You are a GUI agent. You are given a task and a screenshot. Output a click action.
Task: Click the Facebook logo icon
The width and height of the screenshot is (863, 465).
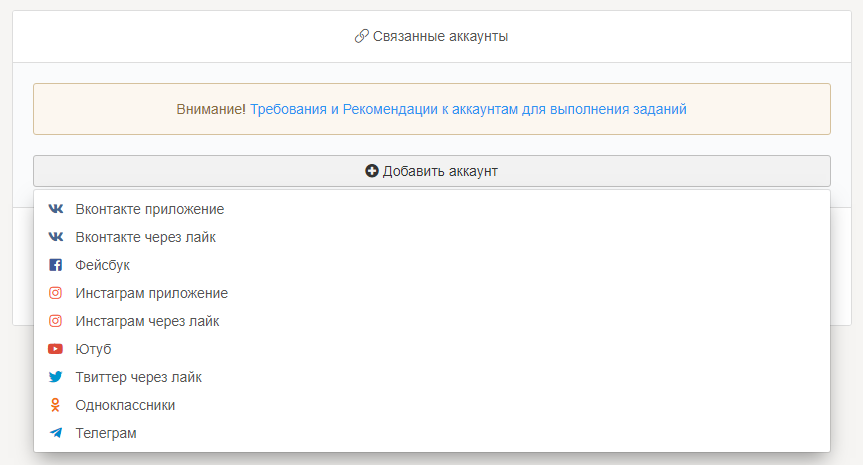(x=56, y=266)
